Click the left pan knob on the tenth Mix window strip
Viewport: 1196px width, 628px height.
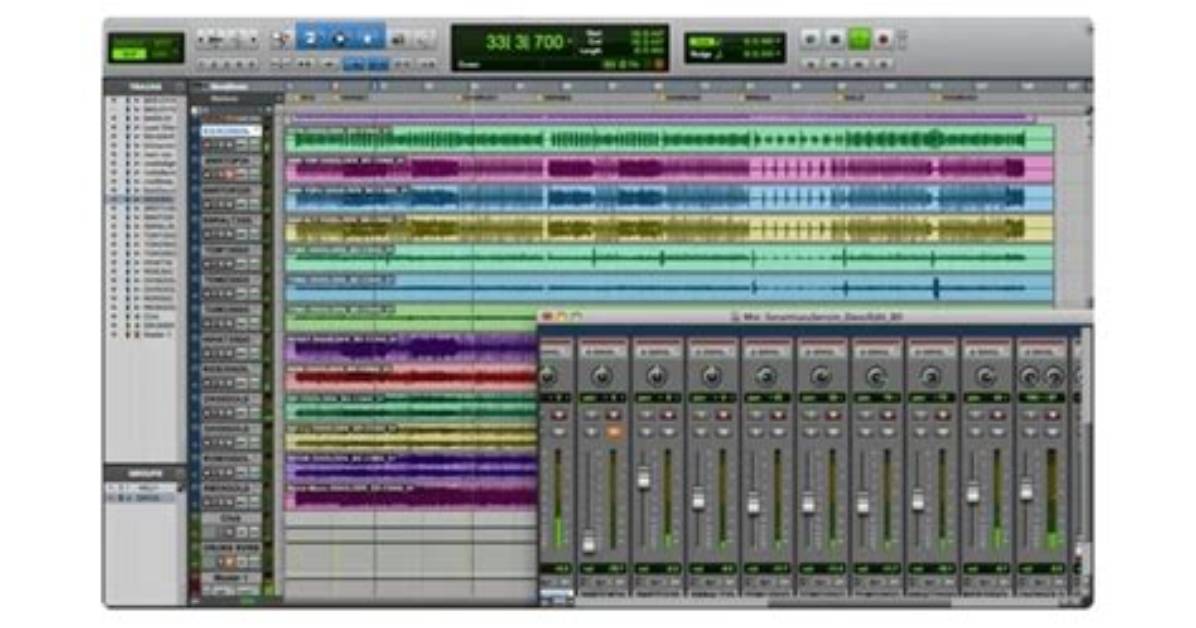[x=1029, y=375]
